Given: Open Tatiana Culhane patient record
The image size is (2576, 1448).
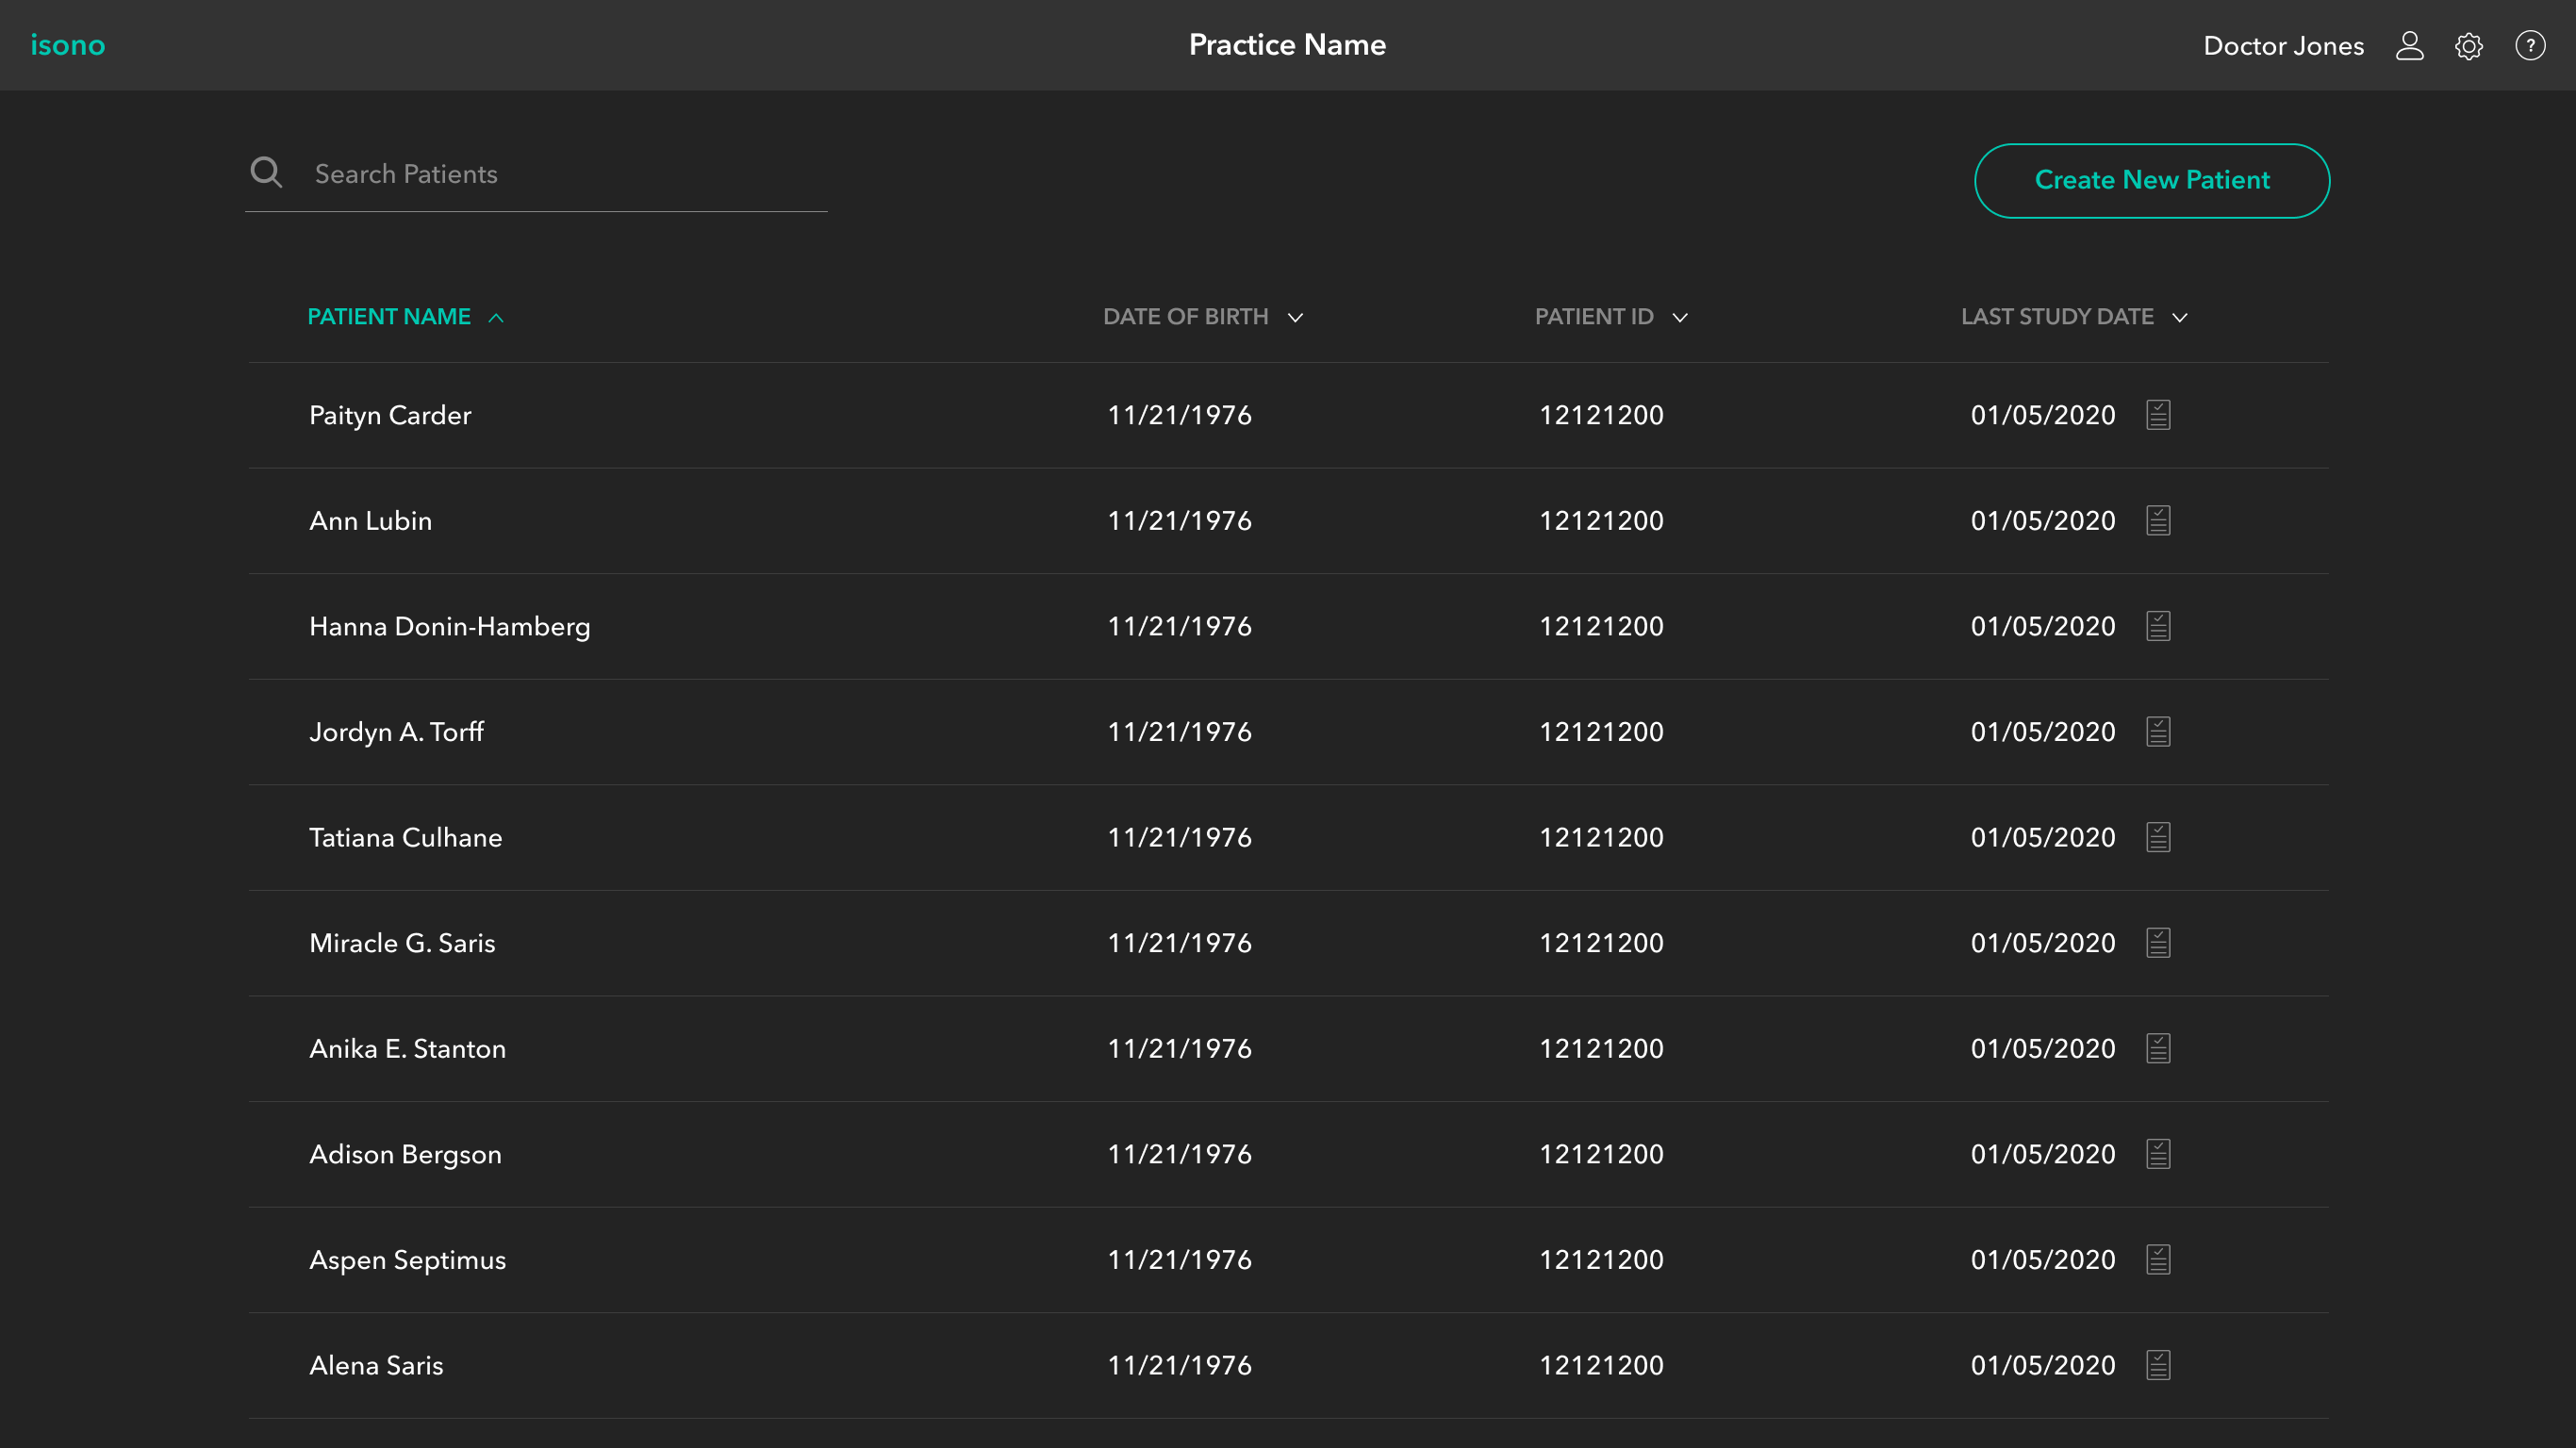Looking at the screenshot, I should [x=405, y=838].
